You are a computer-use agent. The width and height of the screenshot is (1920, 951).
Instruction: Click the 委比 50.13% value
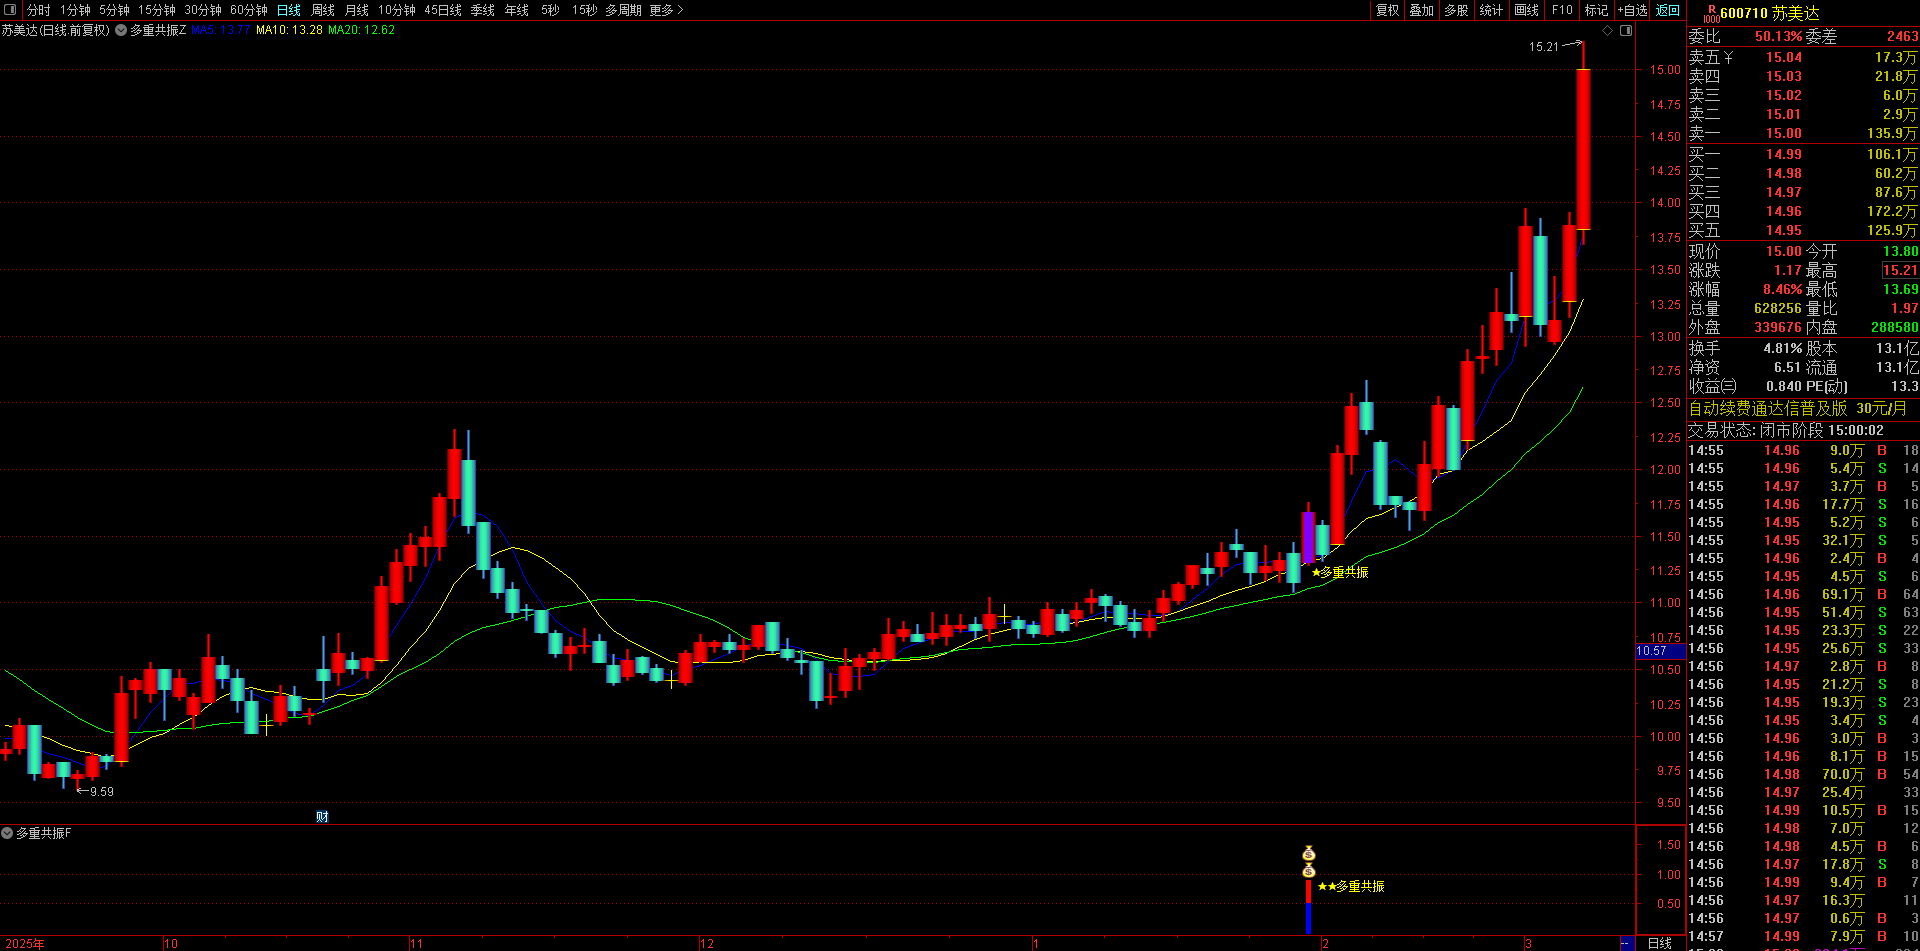[x=1778, y=36]
